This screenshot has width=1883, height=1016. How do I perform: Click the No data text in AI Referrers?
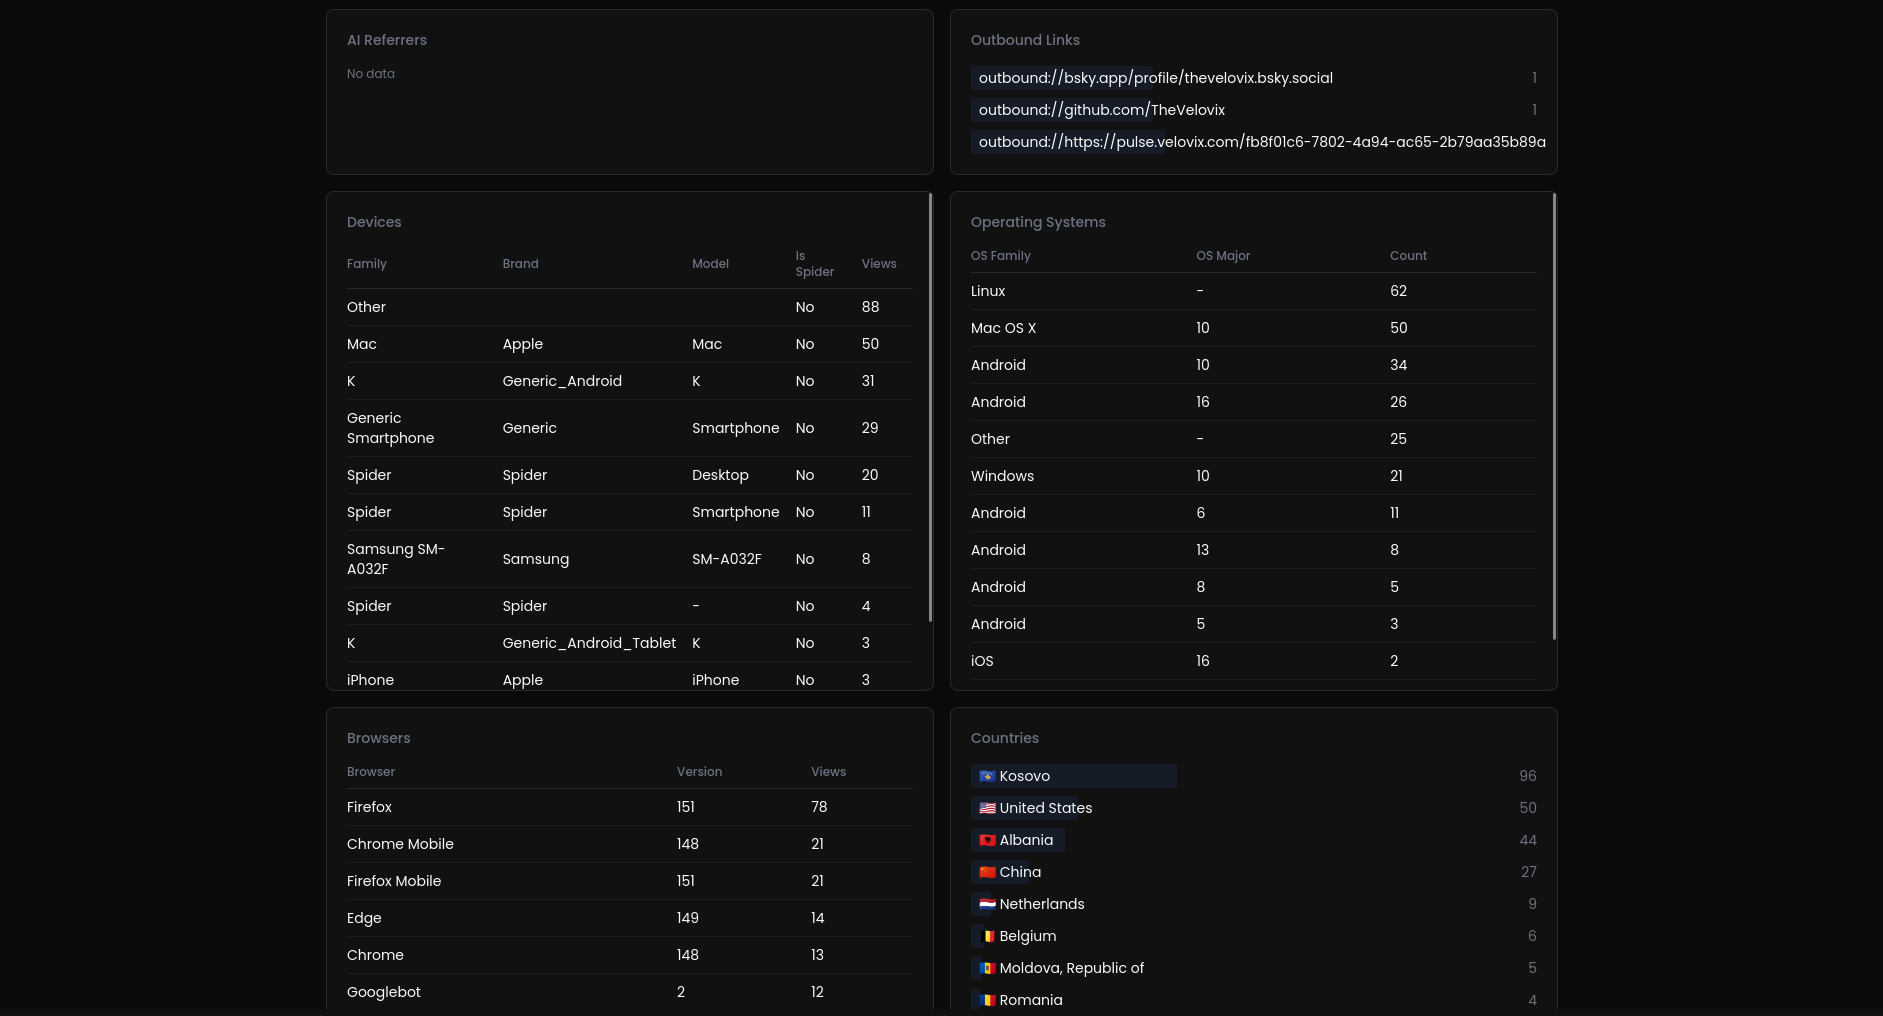(x=370, y=74)
